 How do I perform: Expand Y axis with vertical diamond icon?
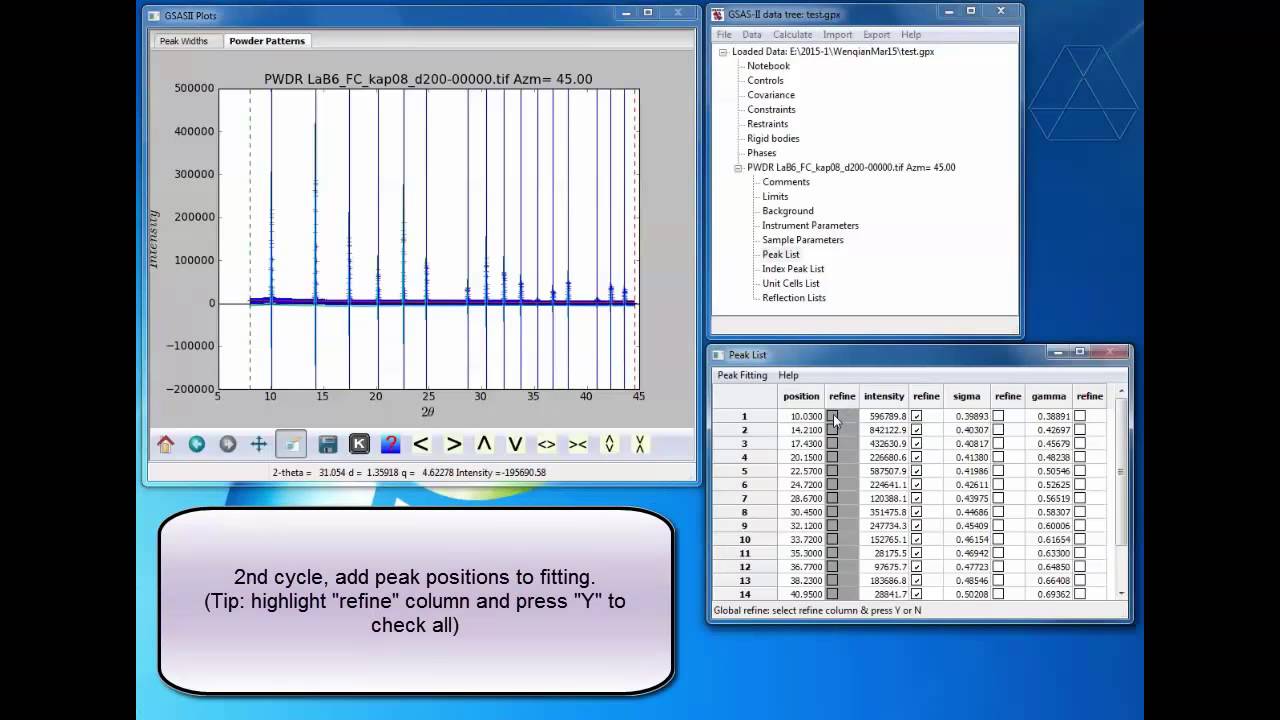(x=609, y=444)
